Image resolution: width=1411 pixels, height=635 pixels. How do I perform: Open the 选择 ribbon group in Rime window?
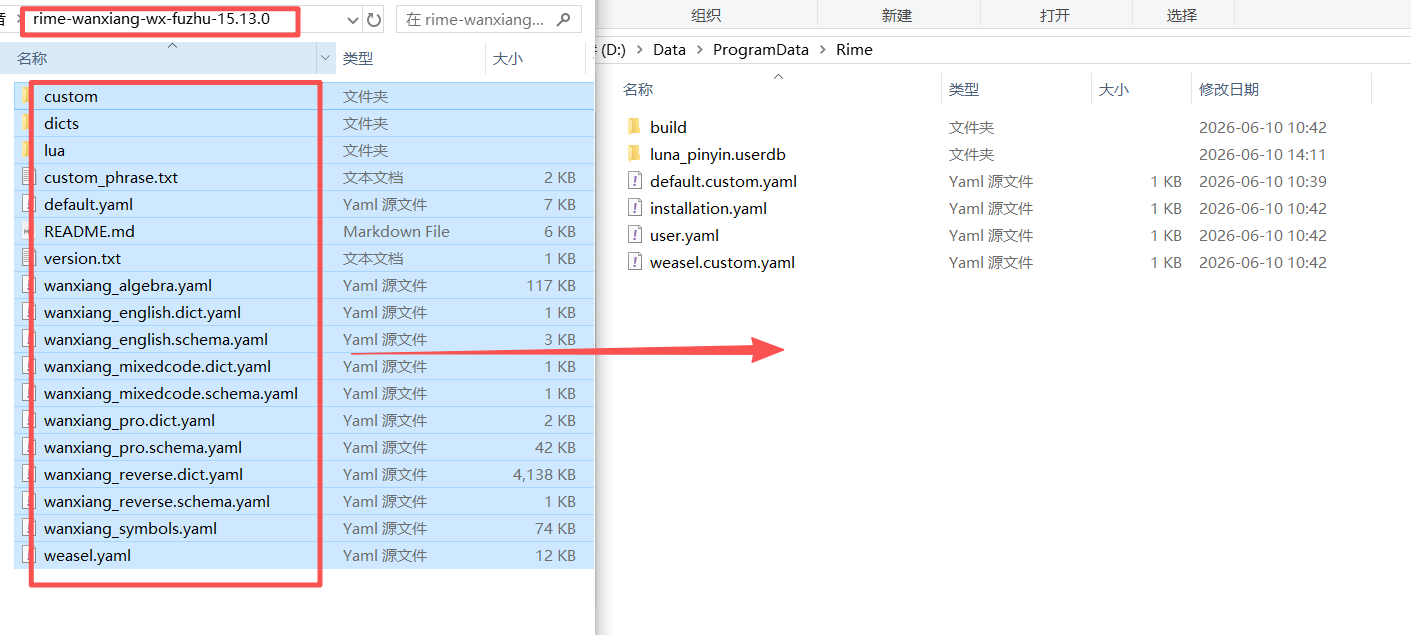[1182, 15]
